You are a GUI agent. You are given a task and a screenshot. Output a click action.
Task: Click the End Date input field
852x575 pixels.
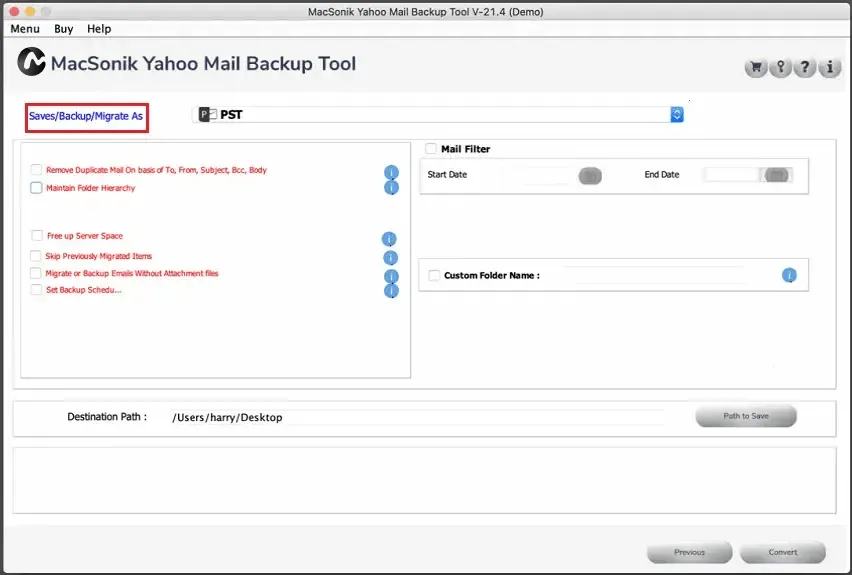coord(731,174)
